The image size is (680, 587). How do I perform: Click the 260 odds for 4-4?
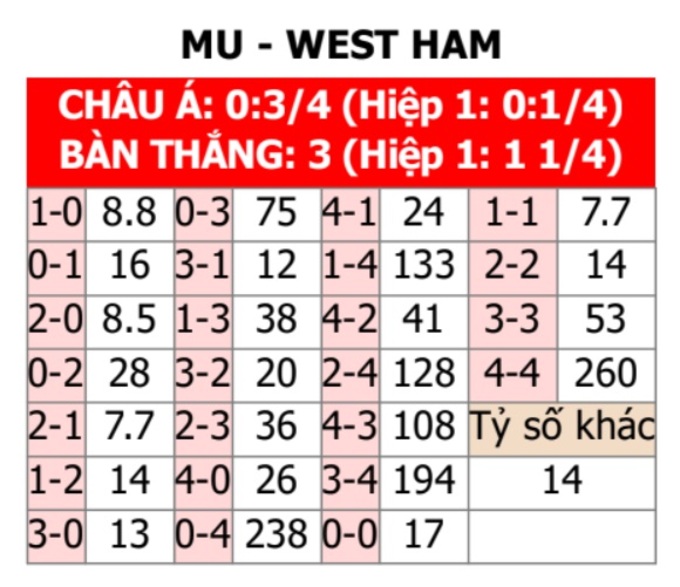click(606, 374)
